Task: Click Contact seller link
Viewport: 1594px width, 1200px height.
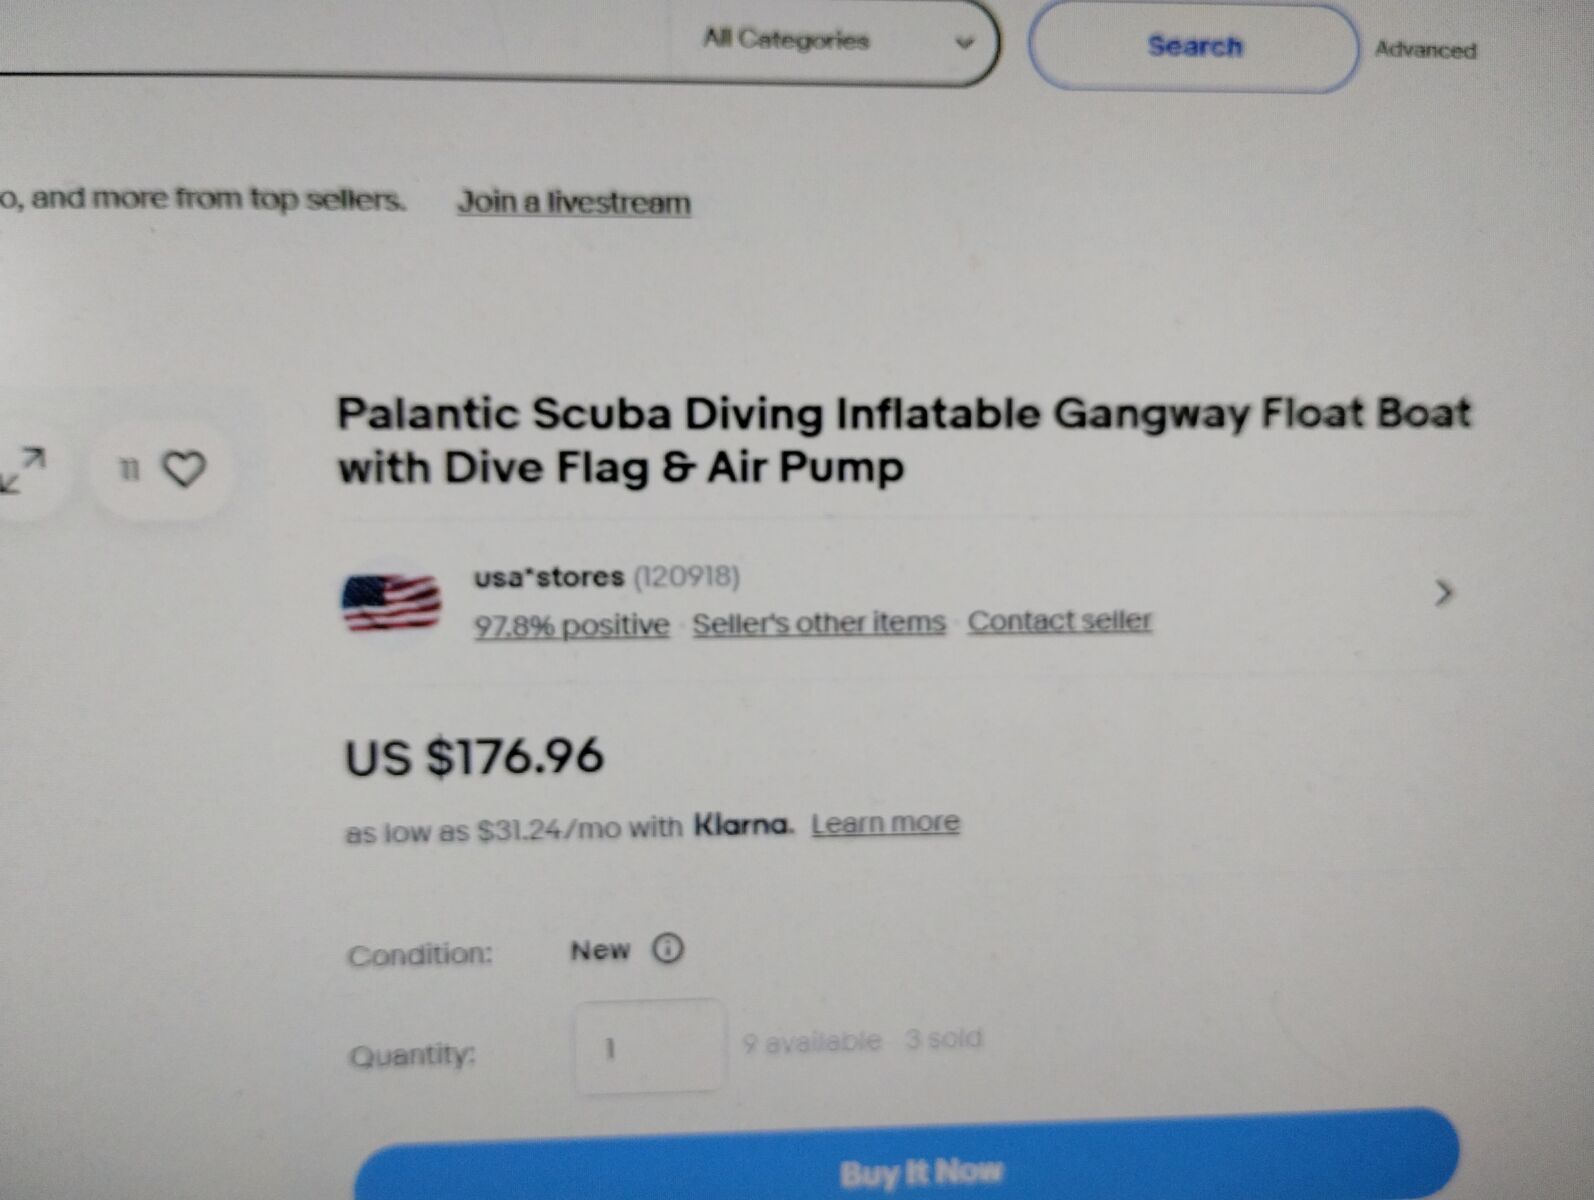Action: (1059, 621)
